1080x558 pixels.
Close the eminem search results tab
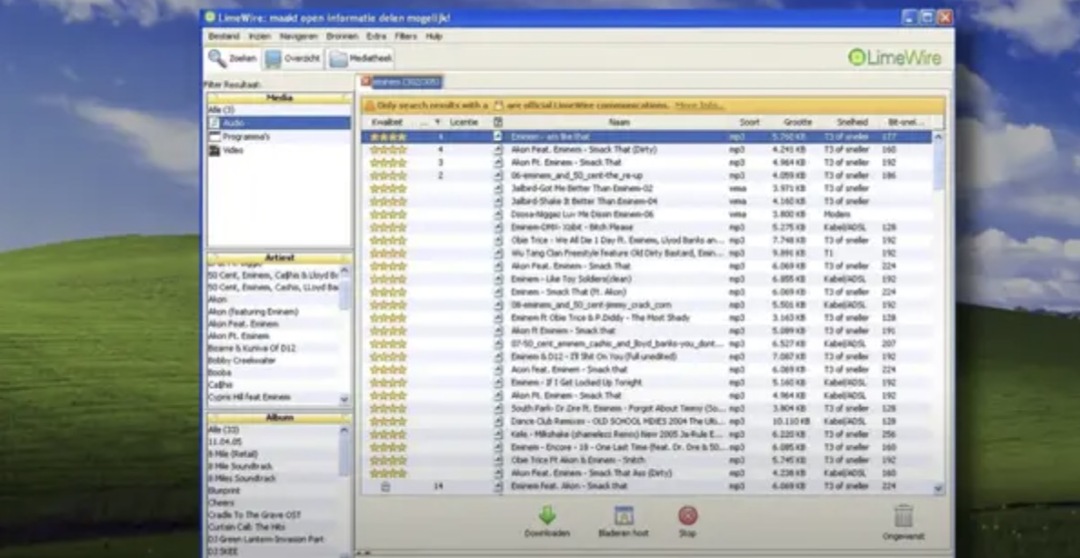(x=366, y=82)
